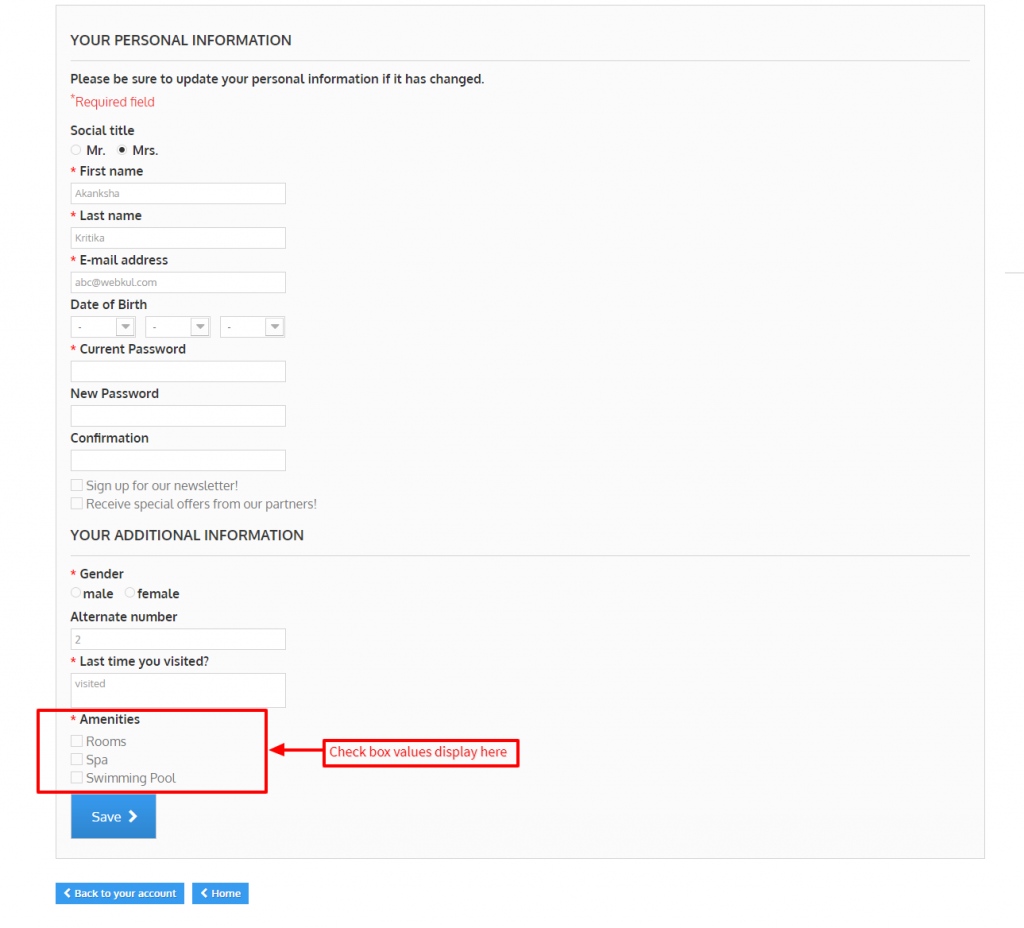The image size is (1024, 928).
Task: Click the First name input field
Action: click(x=178, y=193)
